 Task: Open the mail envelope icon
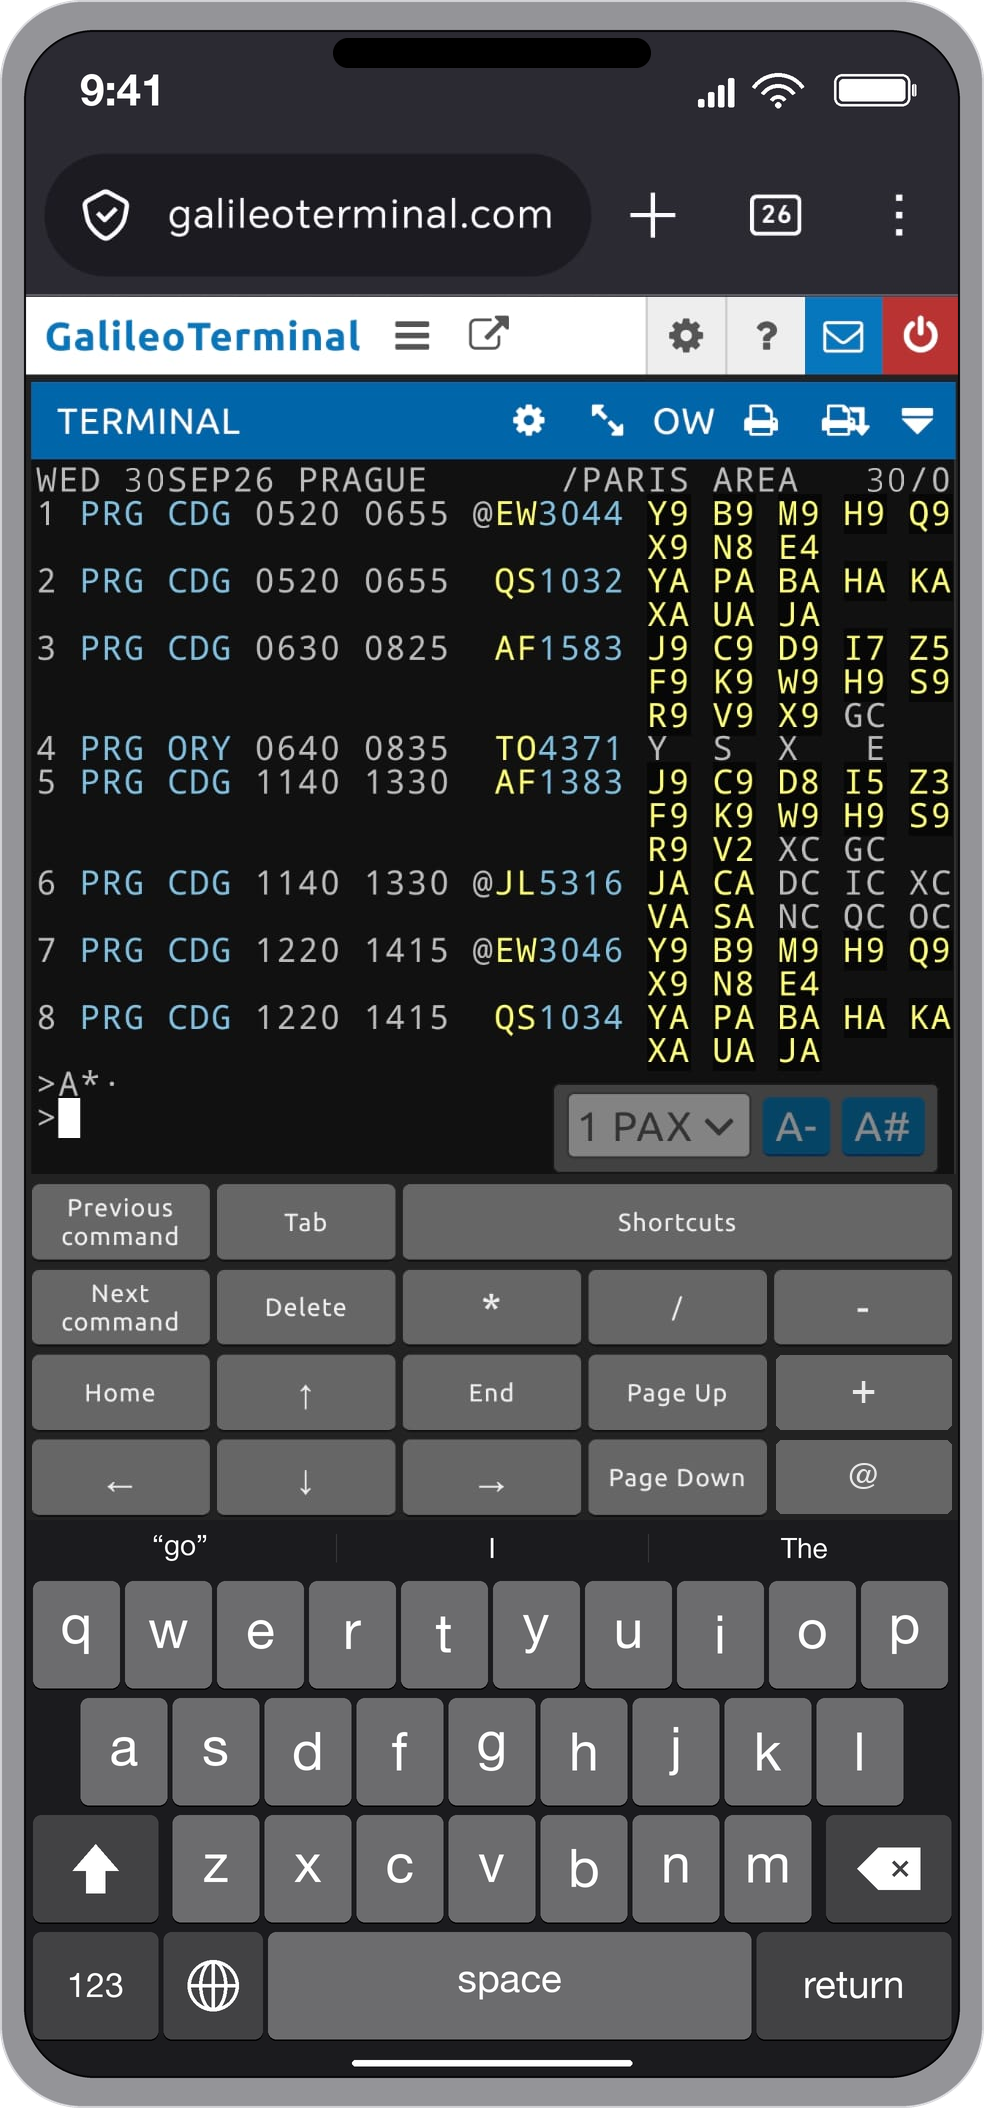843,336
